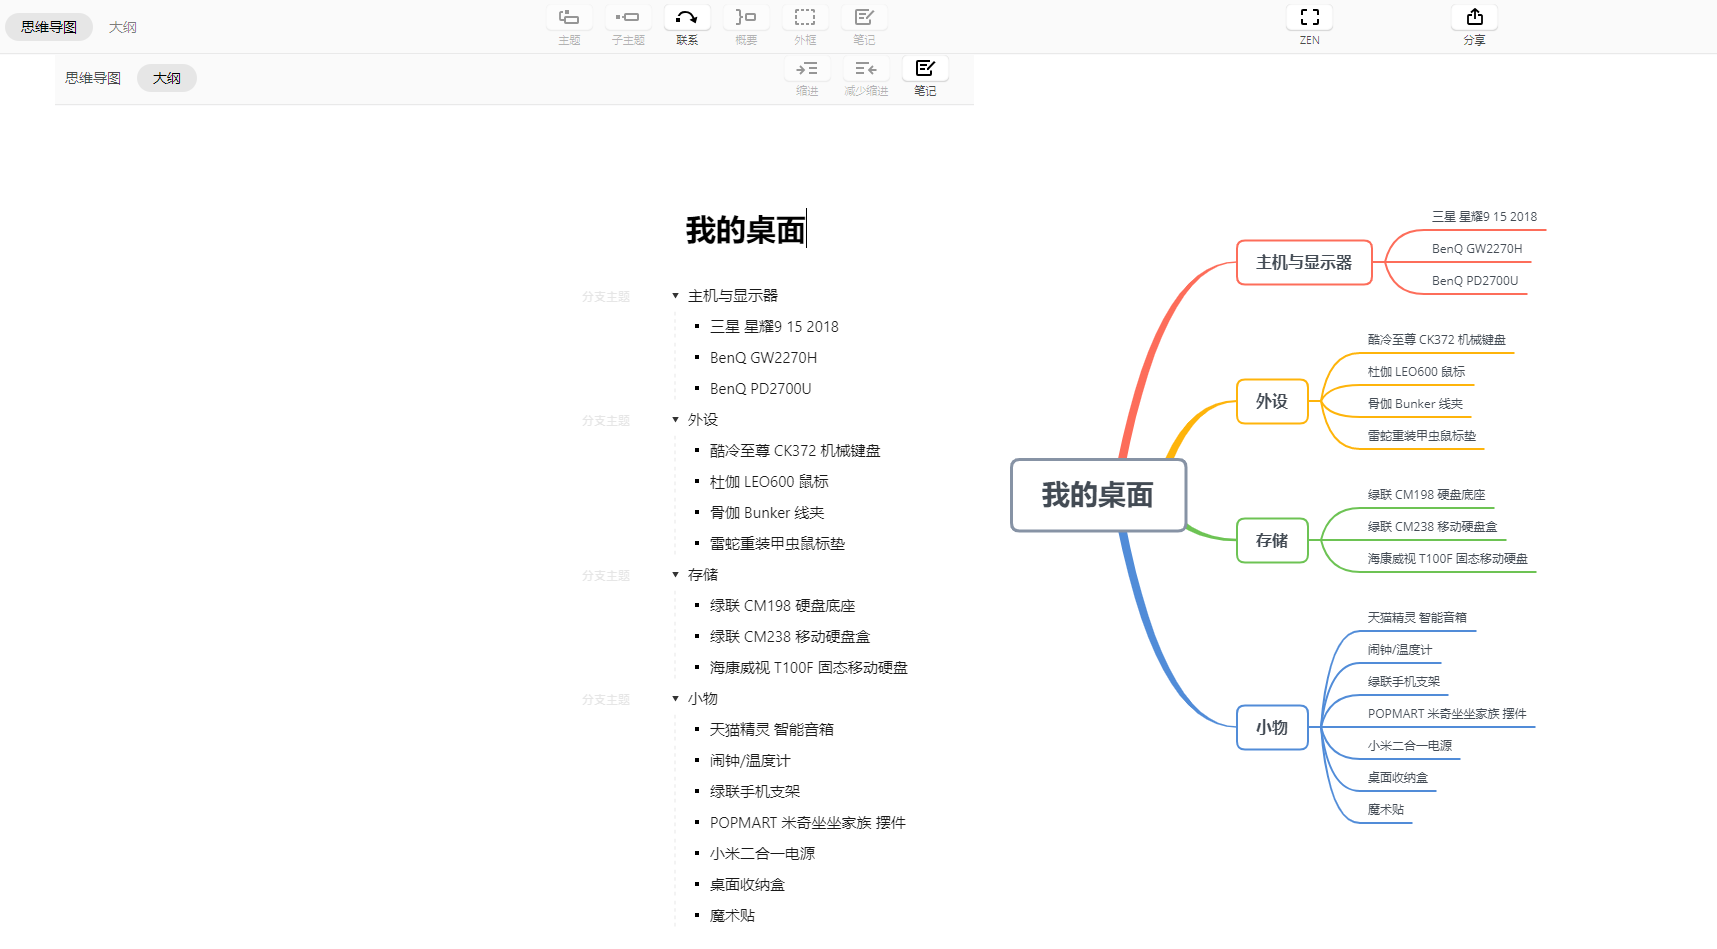Click outline item 桌面收纳盒

coord(747,885)
